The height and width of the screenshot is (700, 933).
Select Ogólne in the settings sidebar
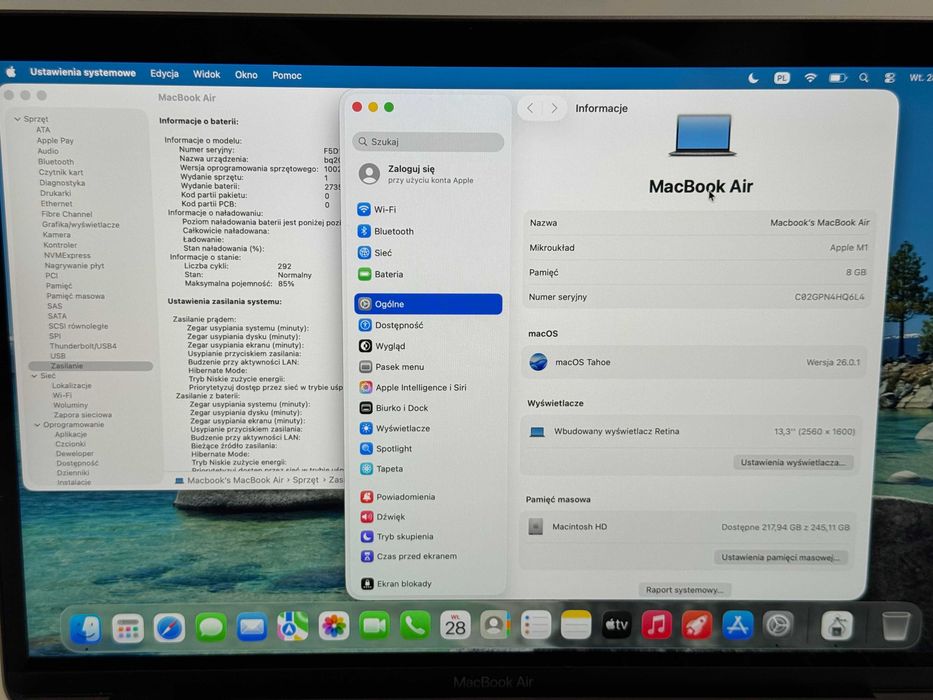pos(428,304)
